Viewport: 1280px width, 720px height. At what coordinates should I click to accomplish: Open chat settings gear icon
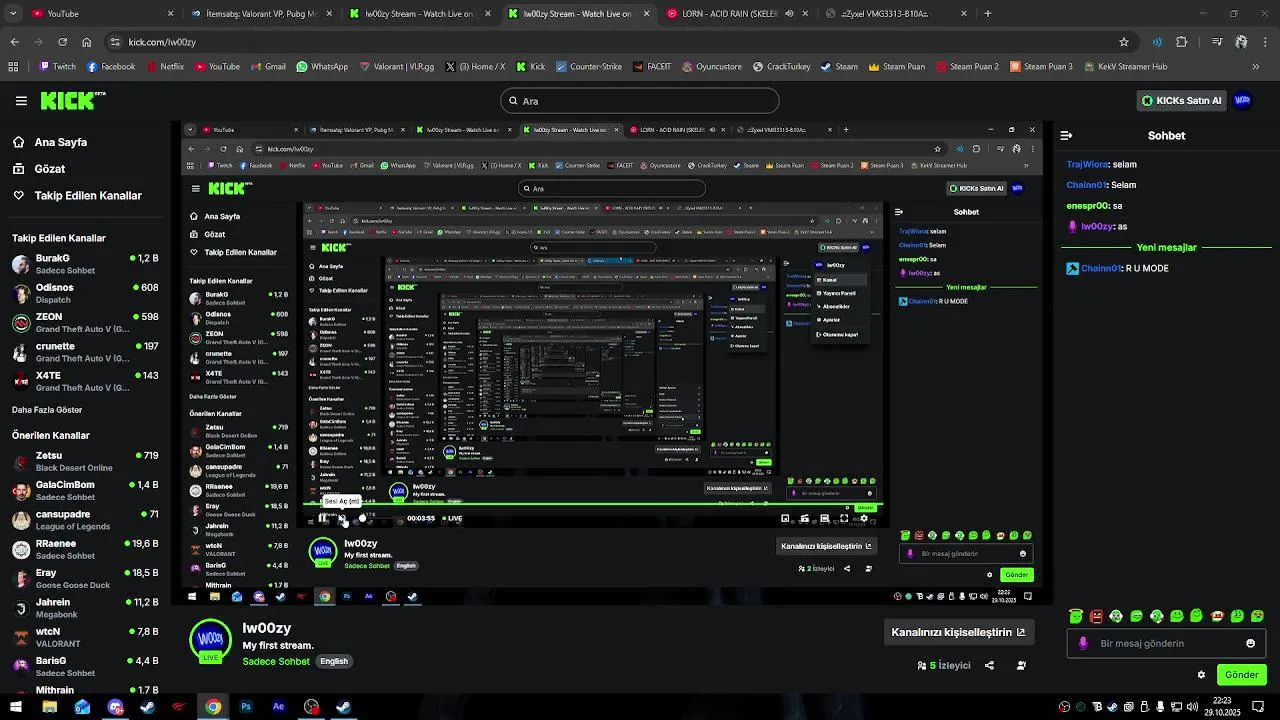click(1201, 675)
